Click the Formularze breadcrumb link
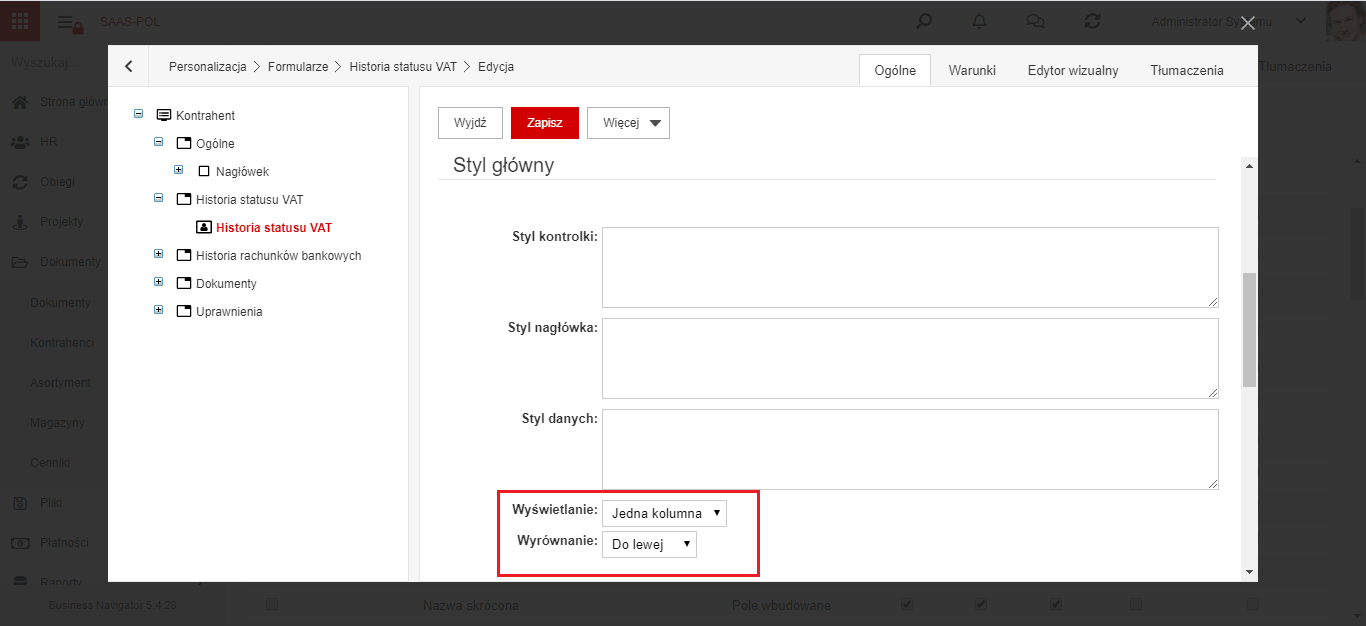This screenshot has width=1366, height=626. [298, 67]
